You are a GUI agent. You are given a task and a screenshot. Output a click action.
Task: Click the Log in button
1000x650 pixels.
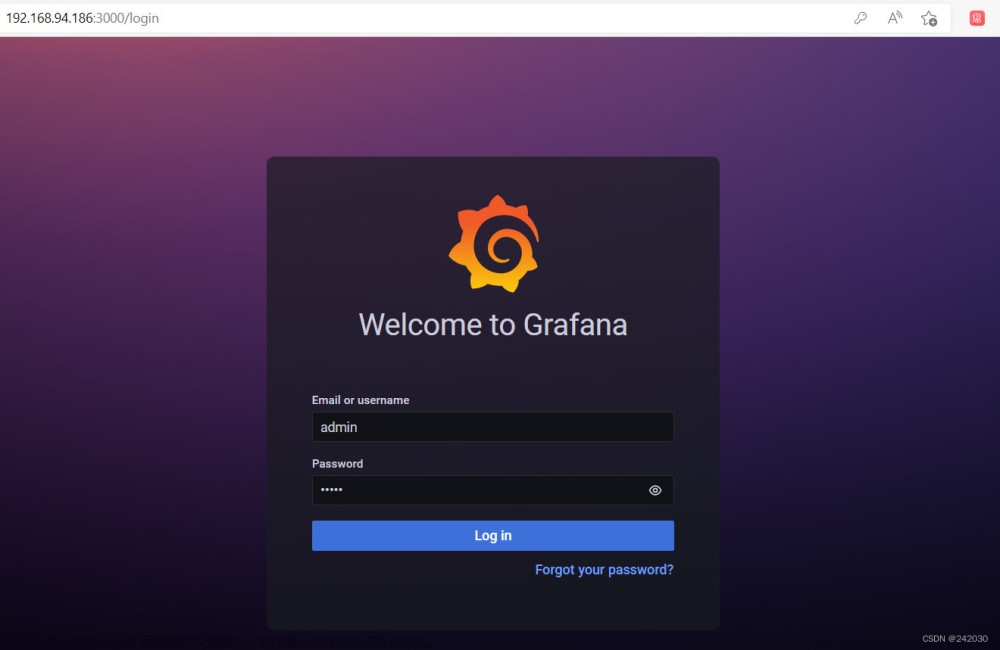pos(493,535)
